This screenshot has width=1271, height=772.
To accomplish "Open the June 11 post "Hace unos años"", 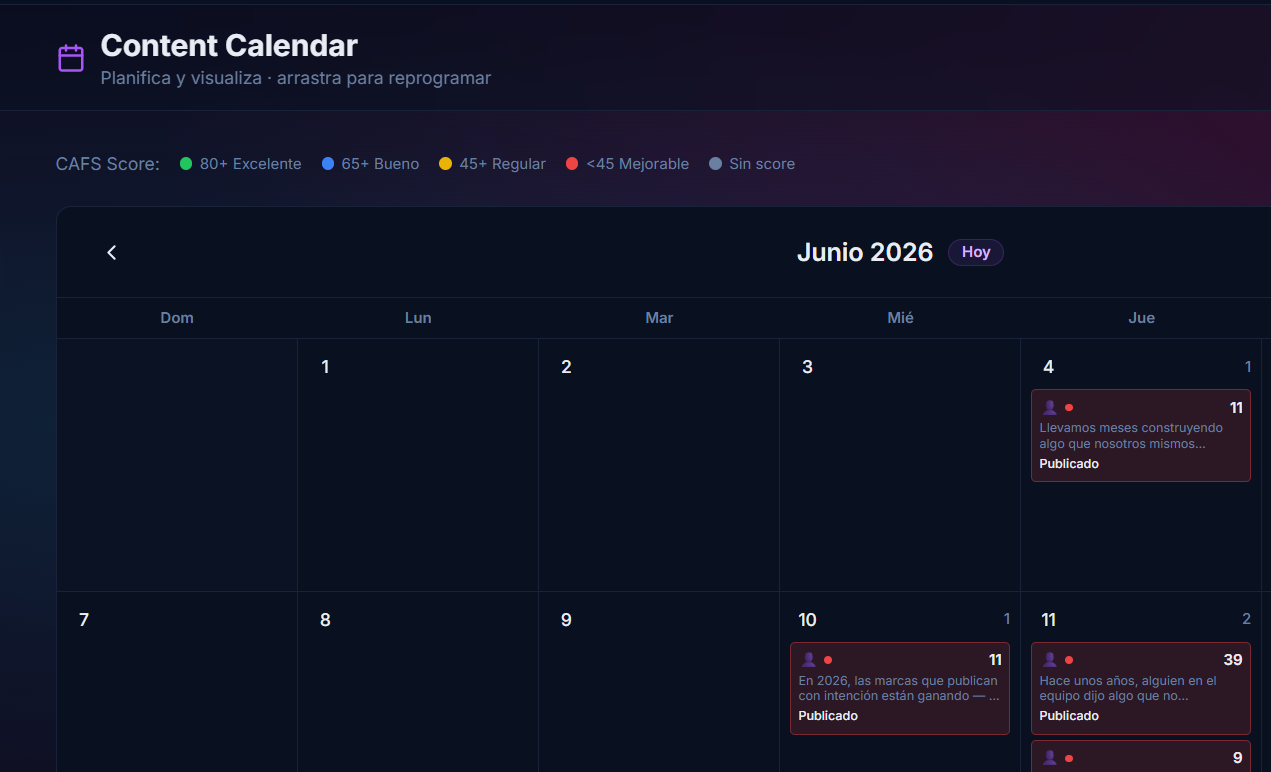I will pyautogui.click(x=1141, y=688).
